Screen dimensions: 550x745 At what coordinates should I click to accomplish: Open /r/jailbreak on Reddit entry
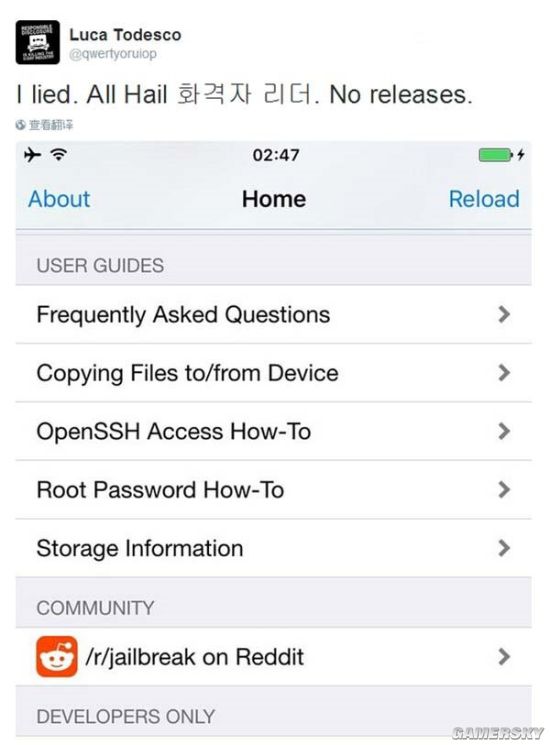(x=274, y=657)
